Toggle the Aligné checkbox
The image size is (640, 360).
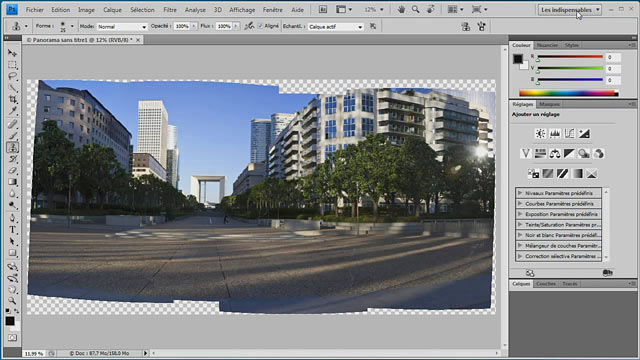pyautogui.click(x=260, y=26)
